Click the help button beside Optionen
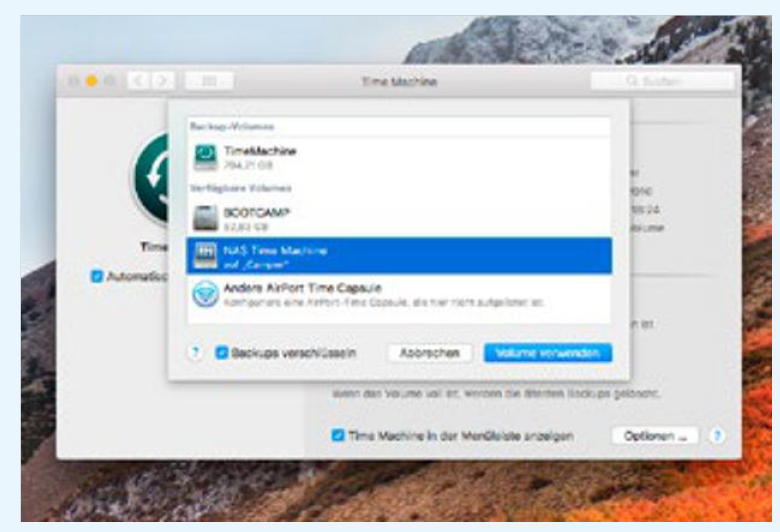 coord(717,436)
